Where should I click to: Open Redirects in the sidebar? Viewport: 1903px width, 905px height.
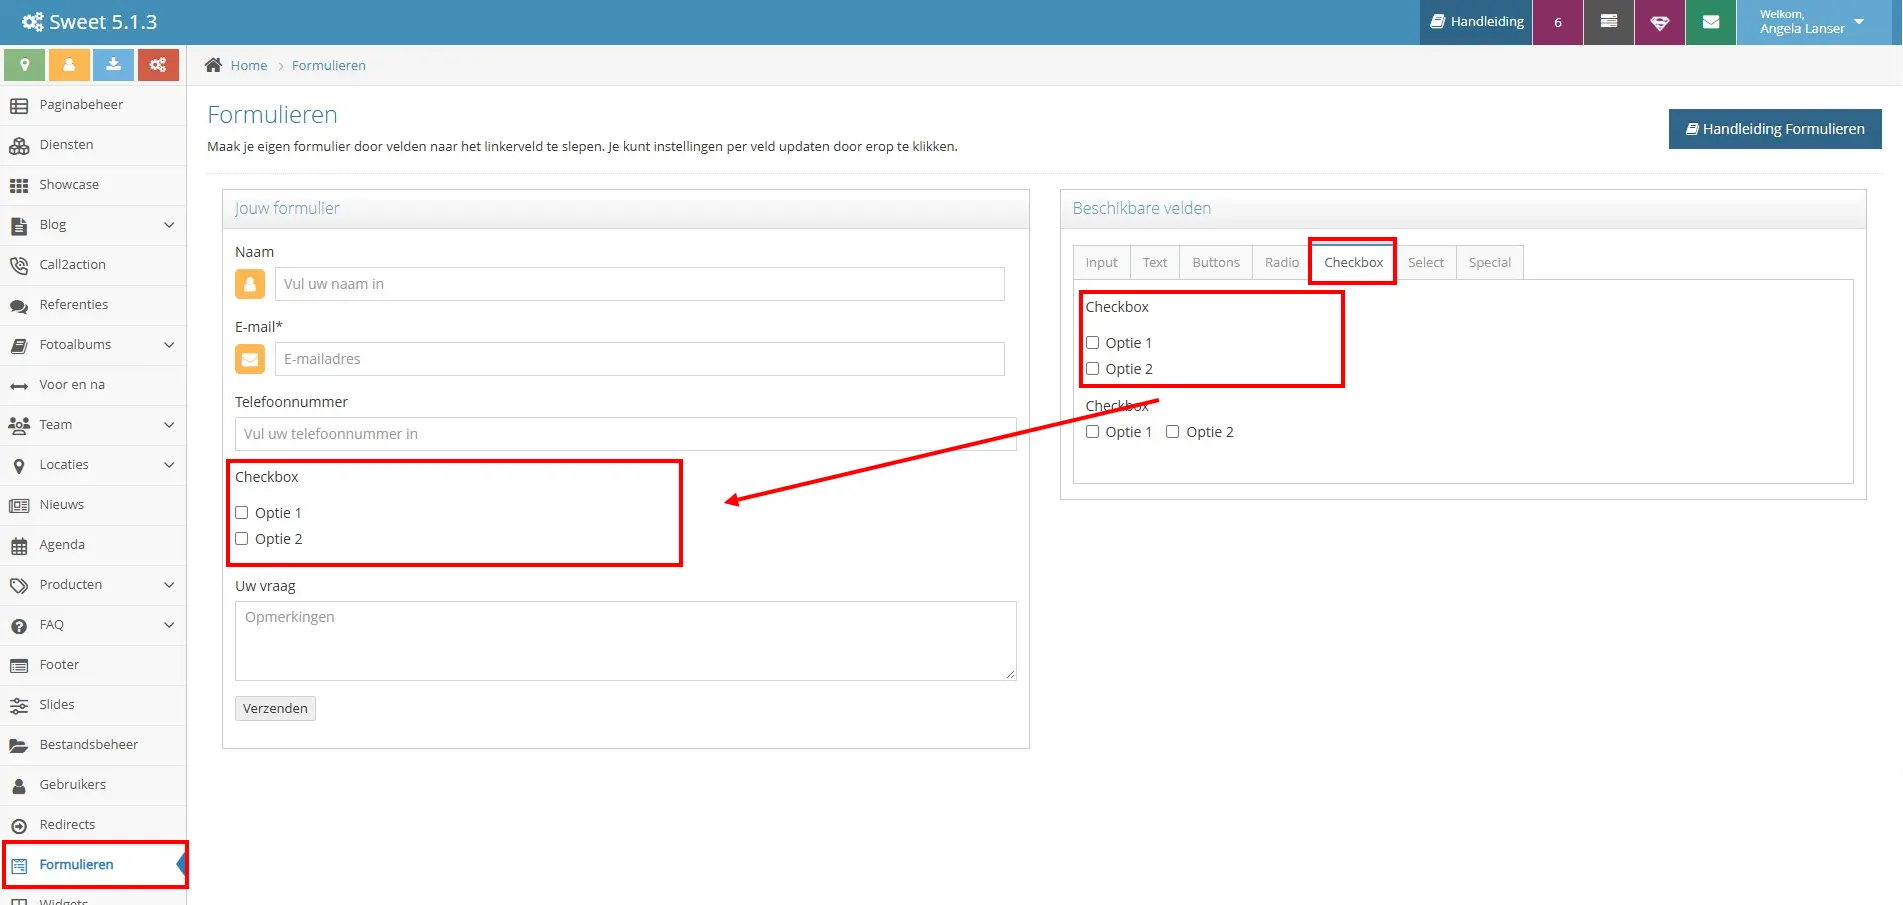coord(93,825)
